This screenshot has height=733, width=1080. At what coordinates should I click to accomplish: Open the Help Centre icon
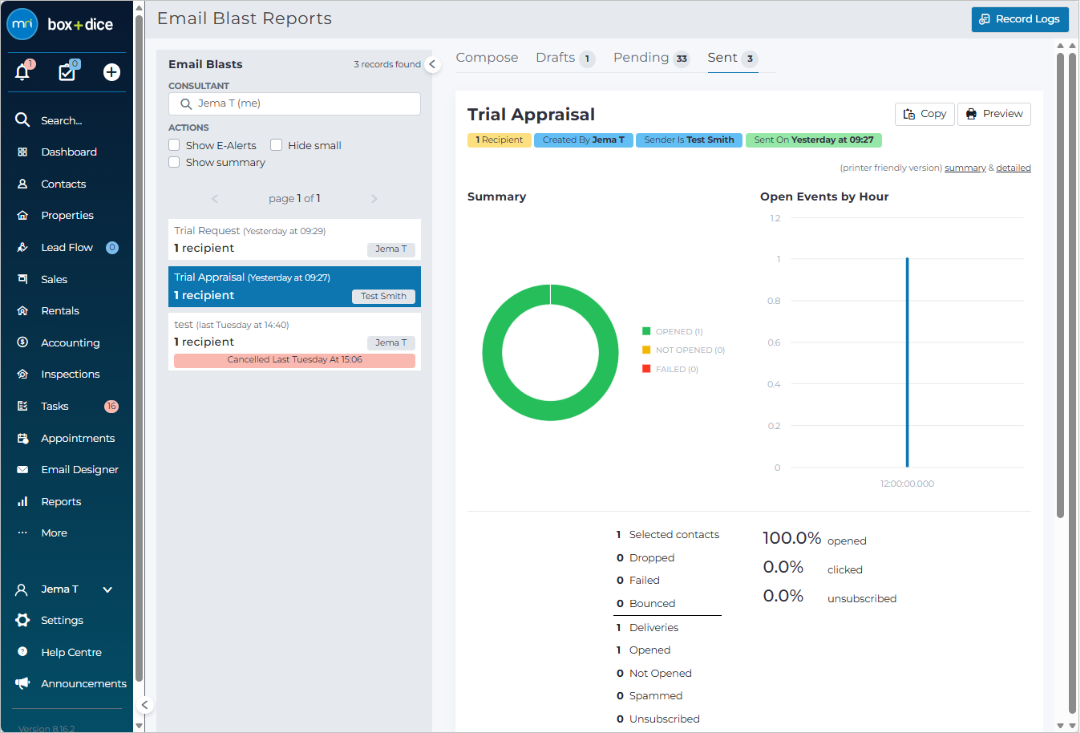(23, 652)
